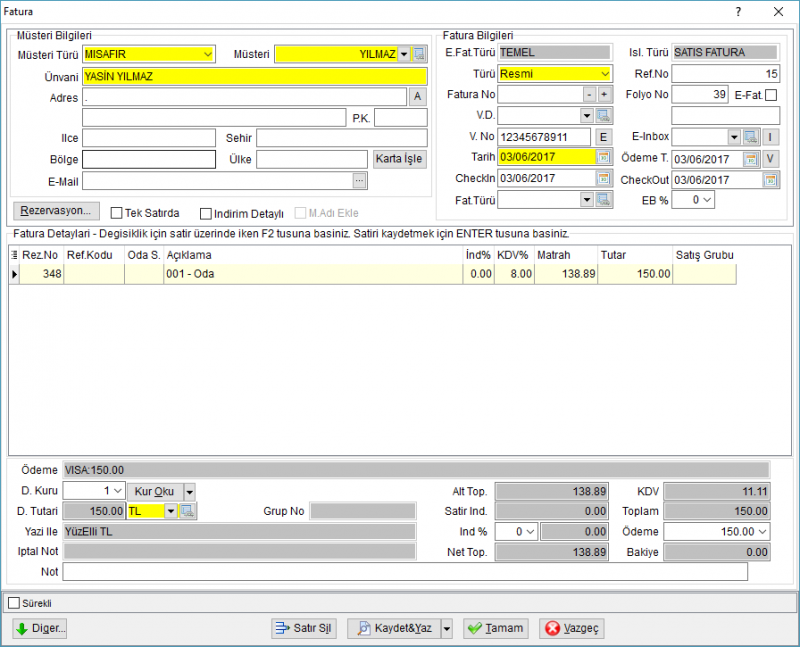
Task: Click the V. No input field
Action: pyautogui.click(x=544, y=137)
